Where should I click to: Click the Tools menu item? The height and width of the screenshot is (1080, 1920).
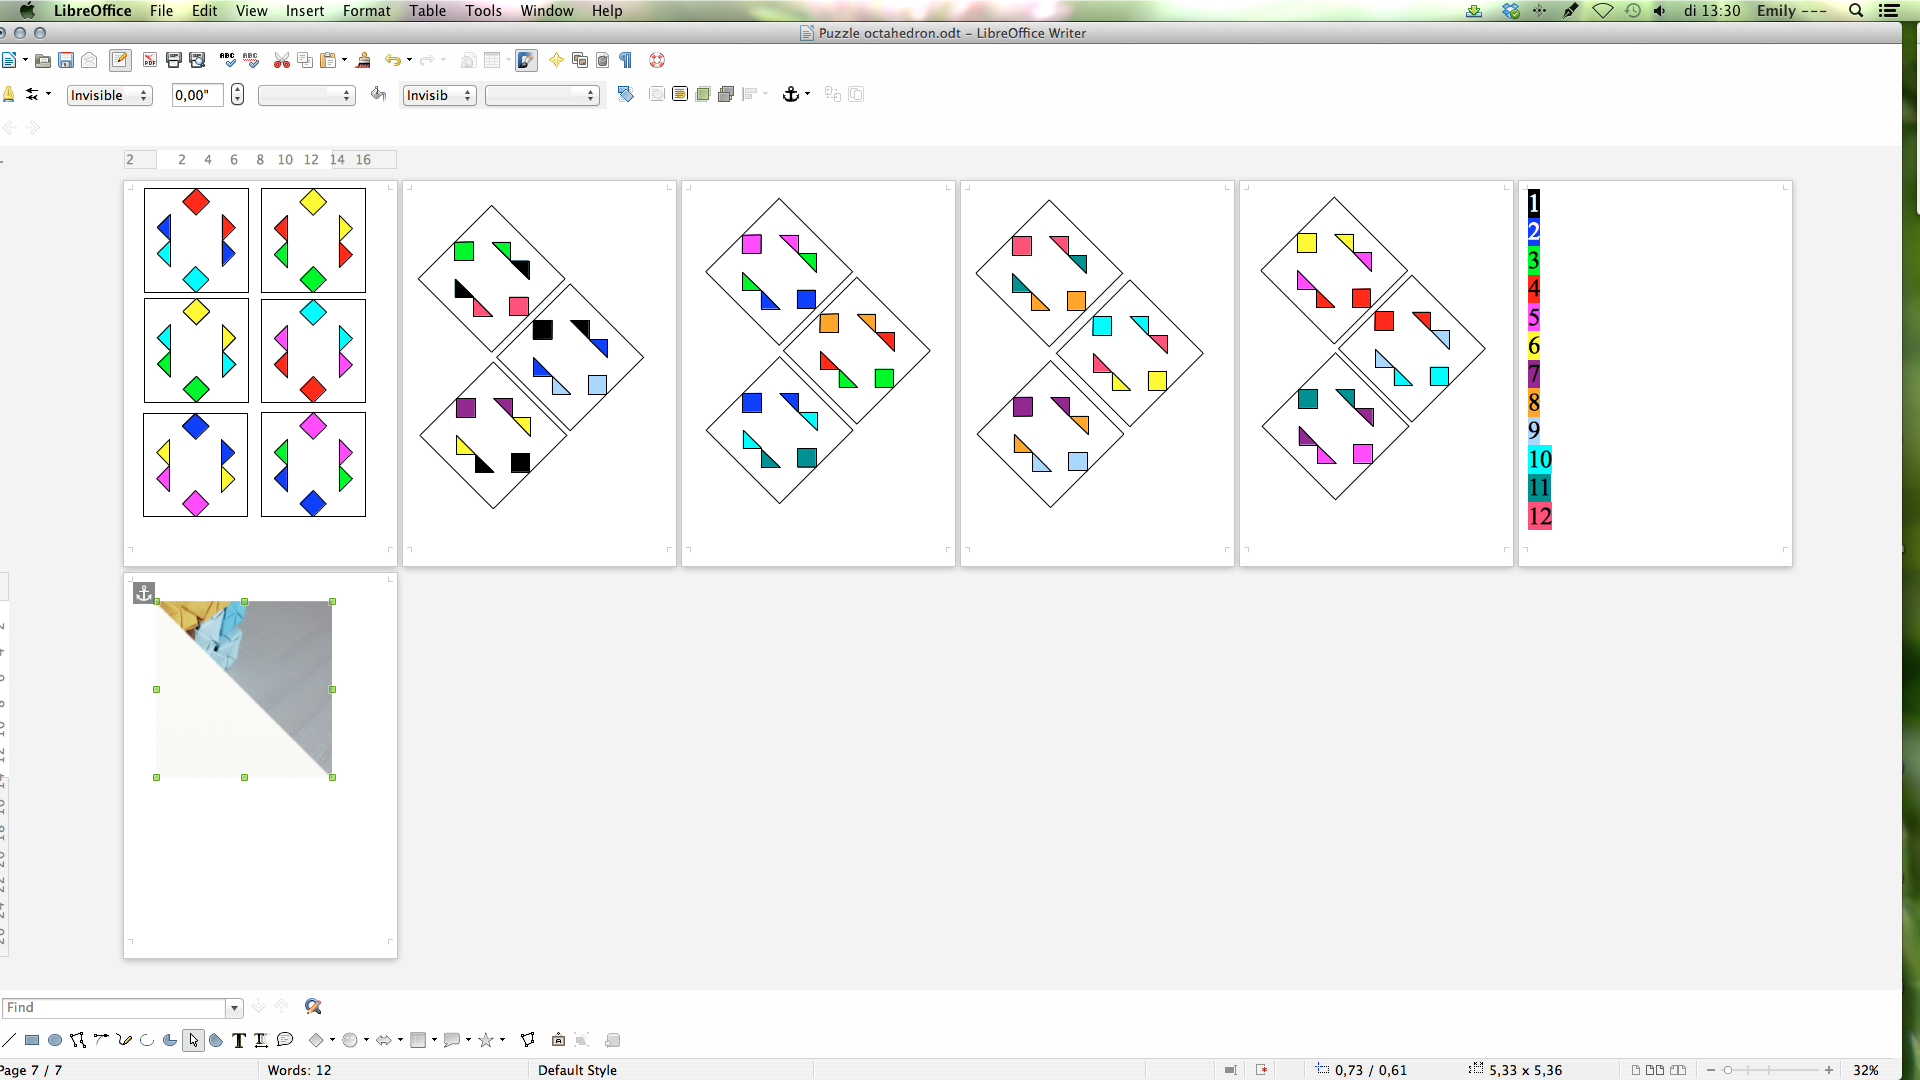(481, 11)
